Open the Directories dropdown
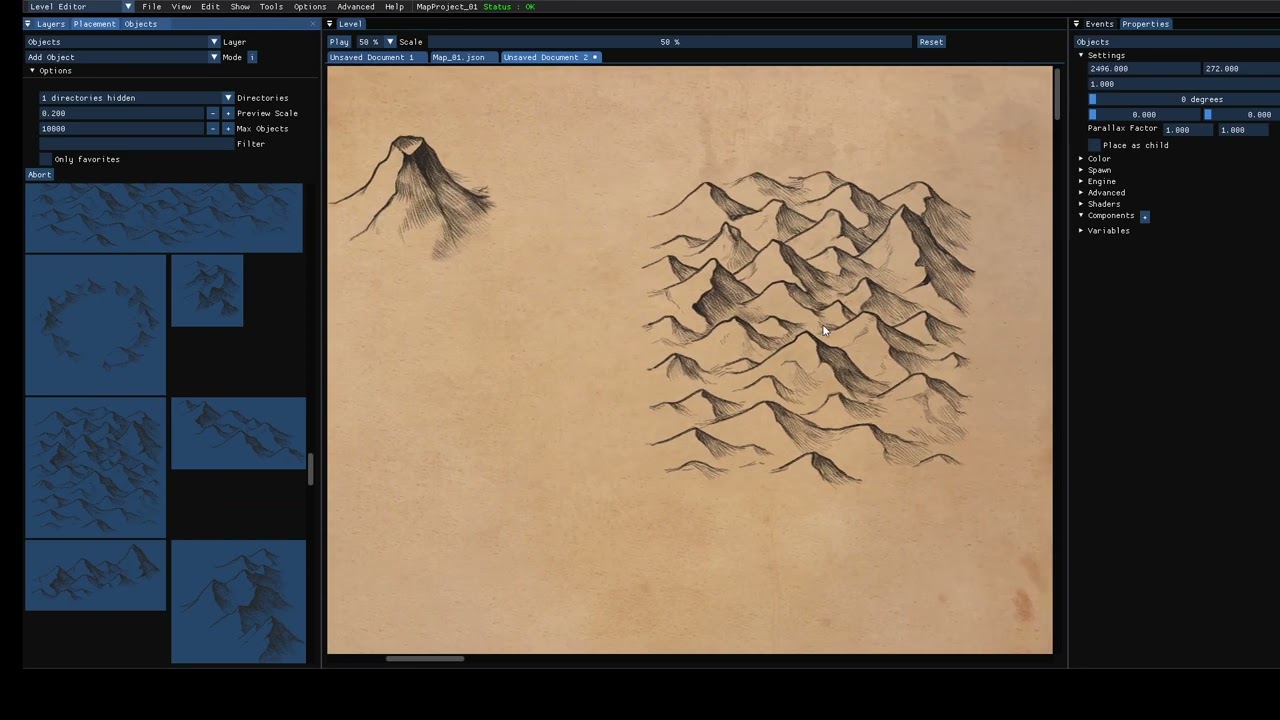Image resolution: width=1280 pixels, height=720 pixels. pos(136,98)
